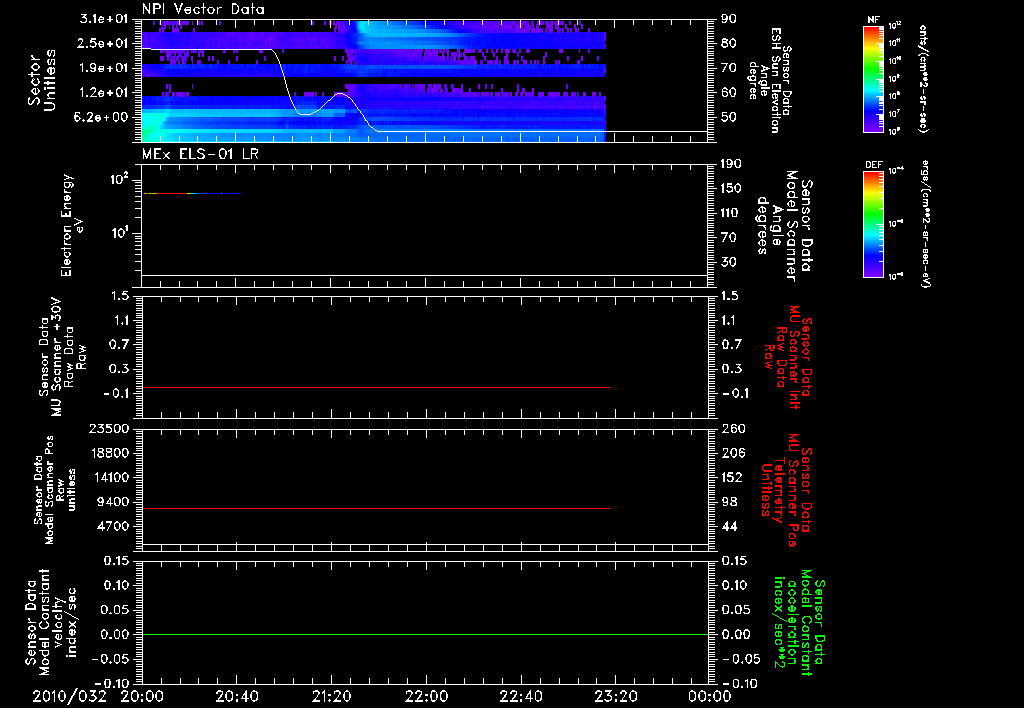Select the "NPI Vector Data" panel title
The height and width of the screenshot is (708, 1024).
[x=203, y=9]
